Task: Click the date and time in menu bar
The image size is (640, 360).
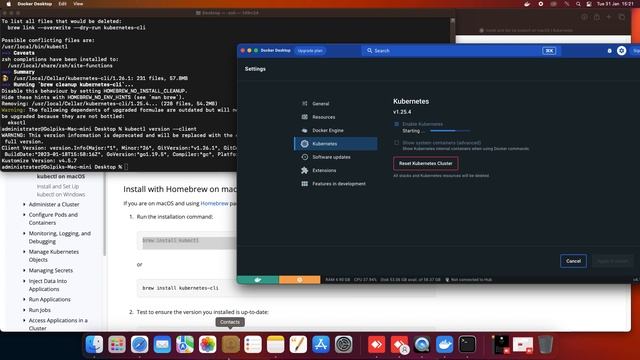Action: [x=616, y=4]
